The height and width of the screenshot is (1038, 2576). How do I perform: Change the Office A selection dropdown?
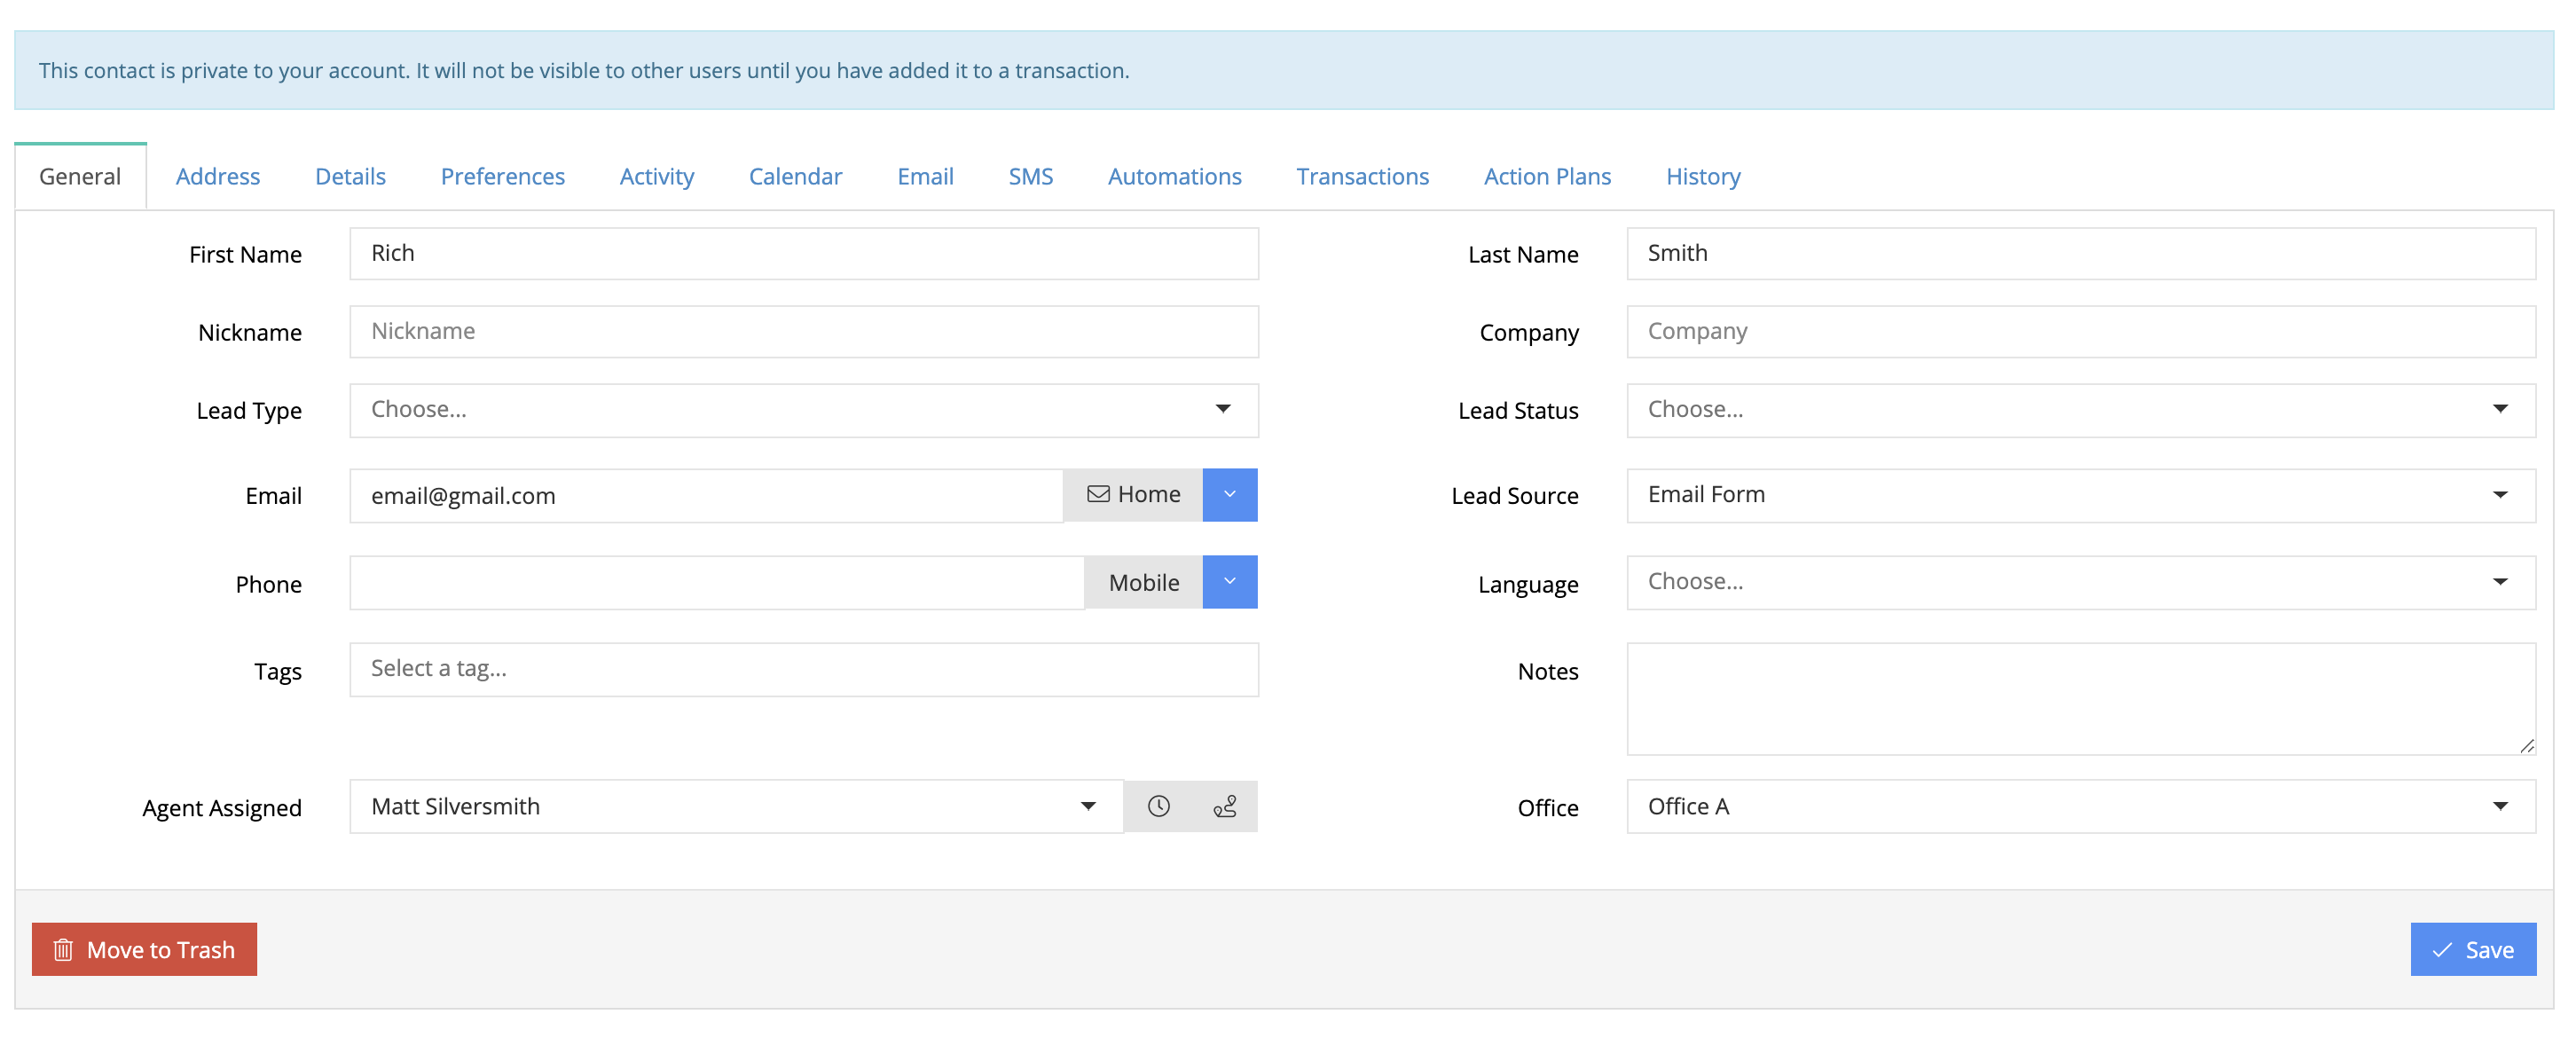tap(2080, 806)
